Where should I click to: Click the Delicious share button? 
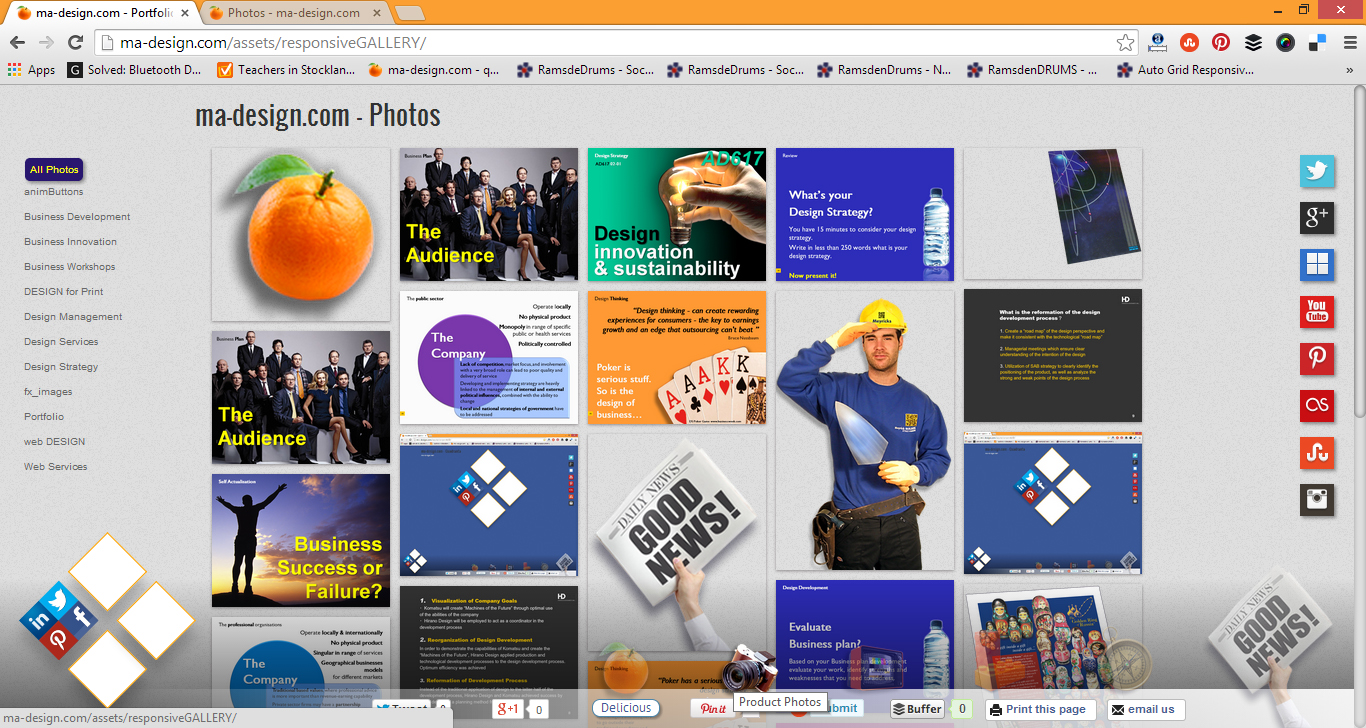pyautogui.click(x=626, y=708)
